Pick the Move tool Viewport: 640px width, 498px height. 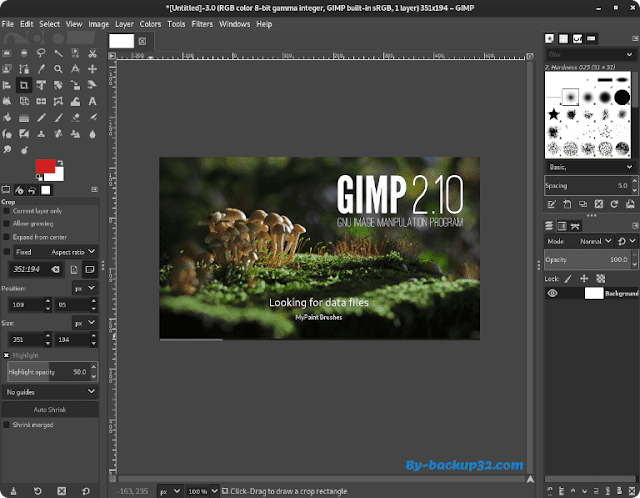tap(93, 69)
